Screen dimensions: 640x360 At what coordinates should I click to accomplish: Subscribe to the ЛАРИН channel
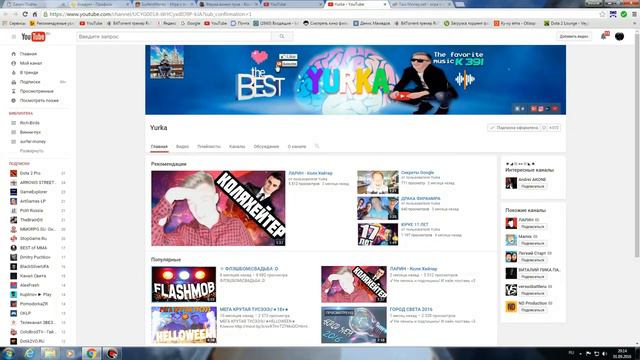click(532, 227)
